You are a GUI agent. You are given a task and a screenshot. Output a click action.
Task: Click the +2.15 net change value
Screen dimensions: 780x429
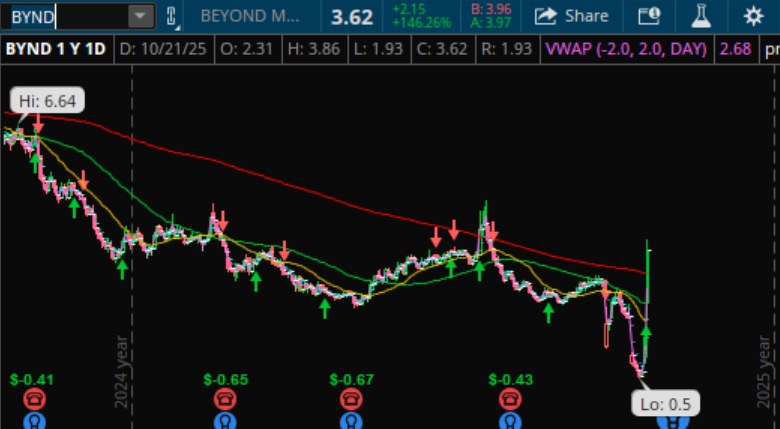pos(410,9)
